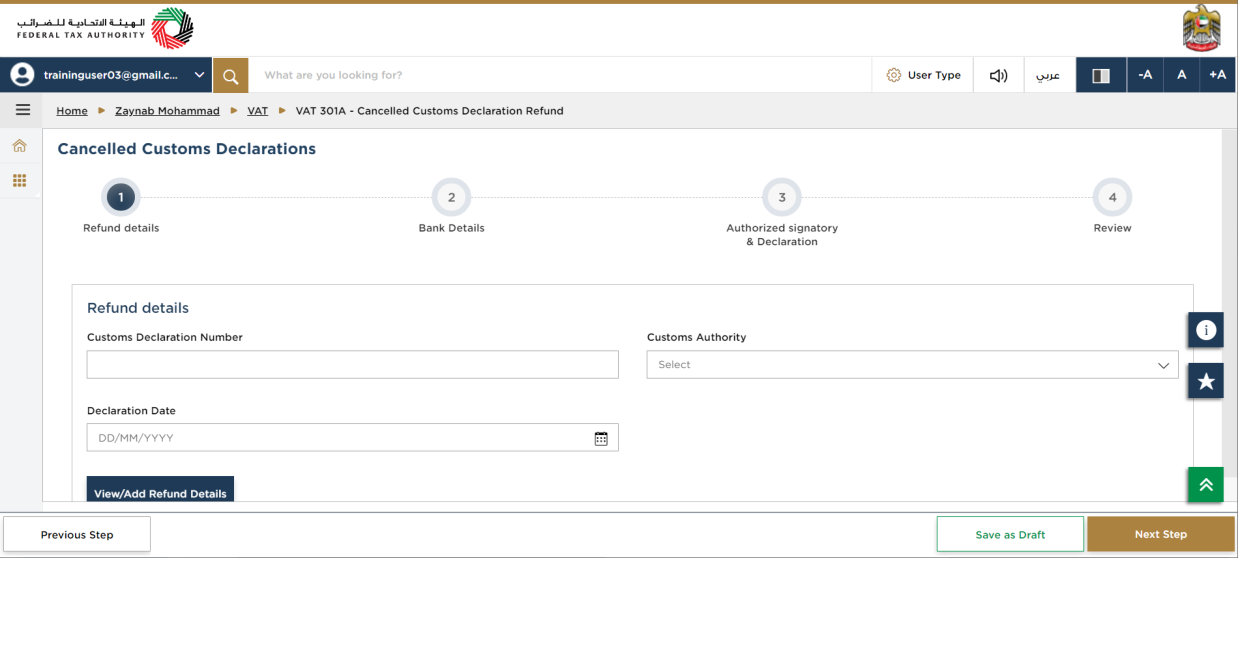Screen dimensions: 1238x648
Task: Click the Home breadcrumb link
Action: click(72, 111)
